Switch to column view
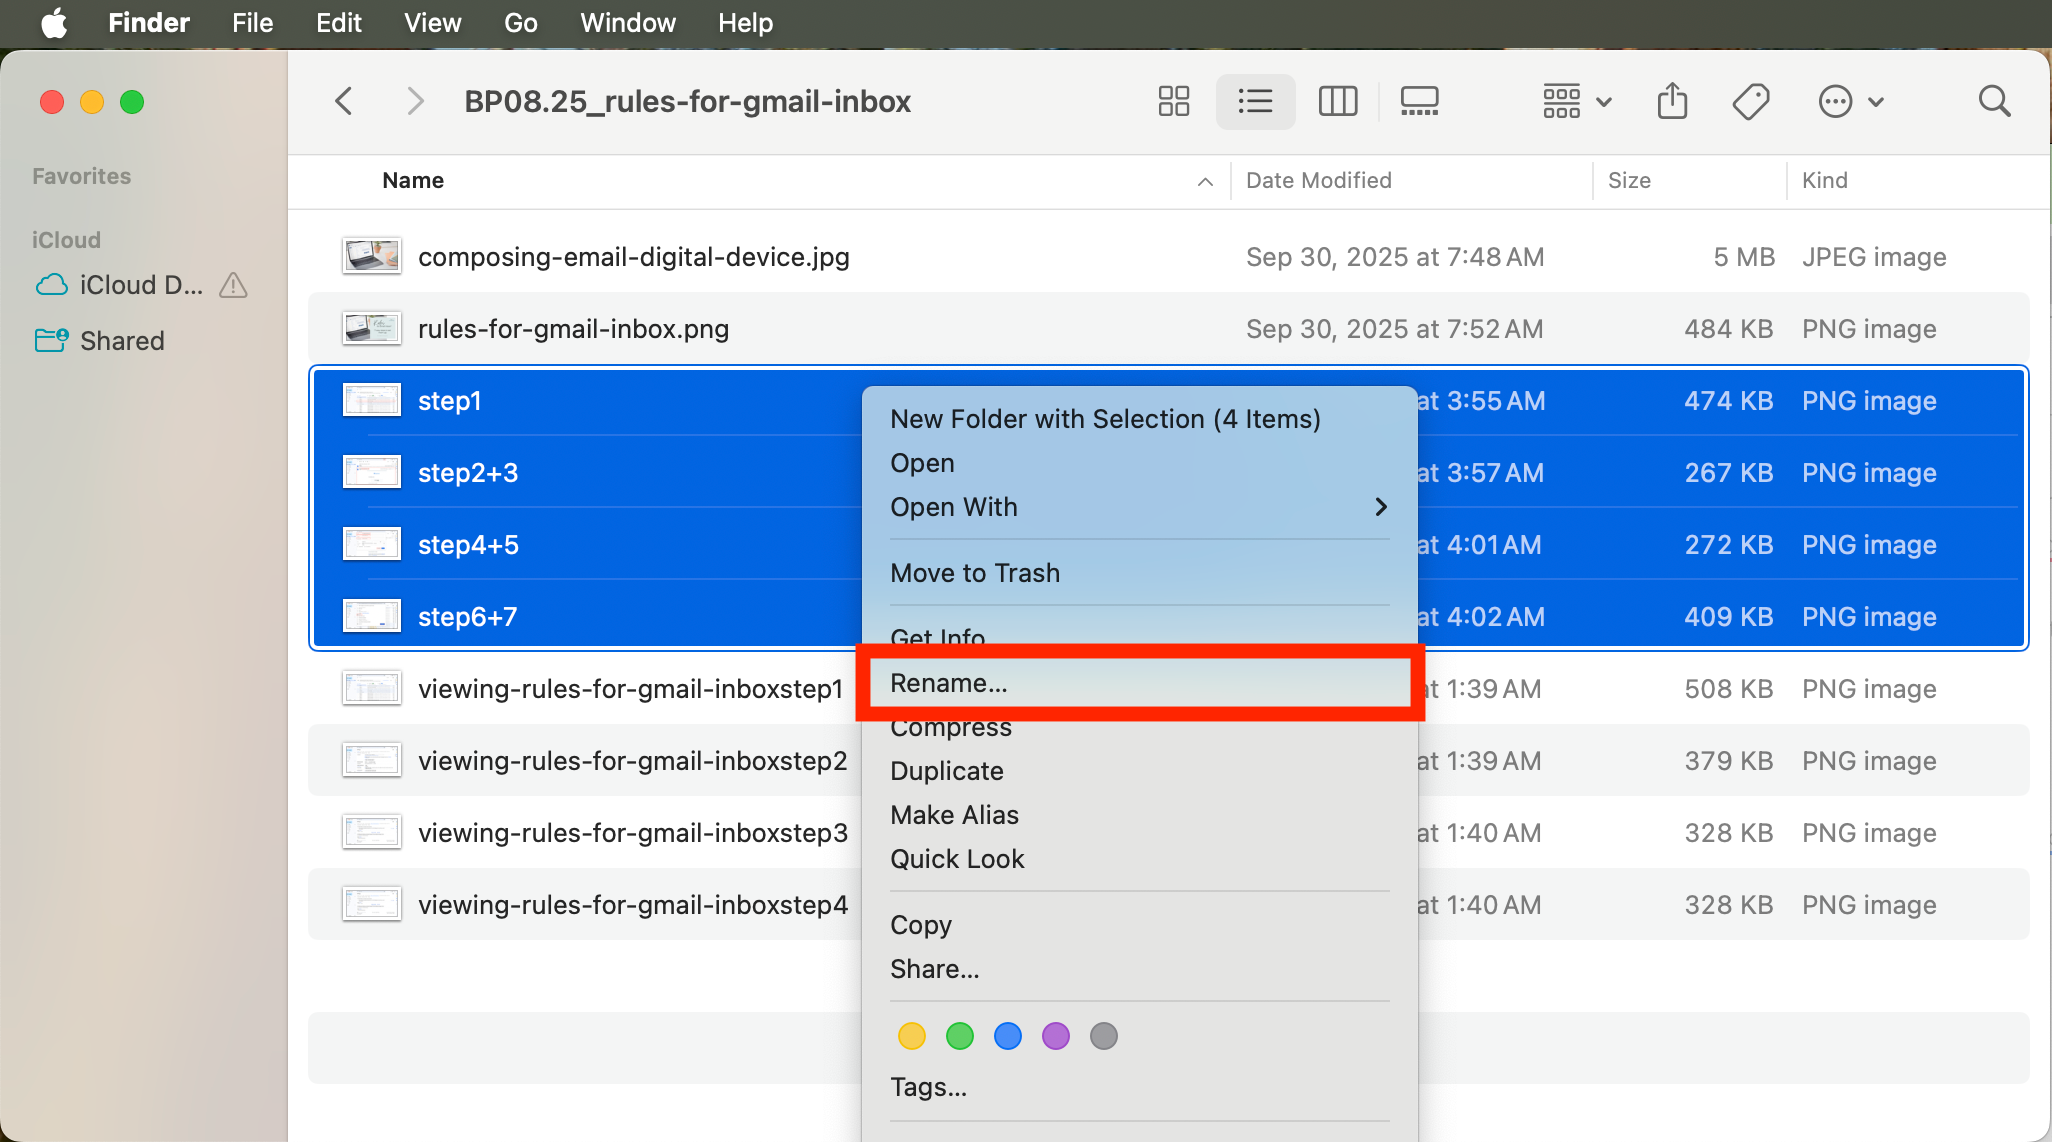2052x1142 pixels. tap(1337, 101)
